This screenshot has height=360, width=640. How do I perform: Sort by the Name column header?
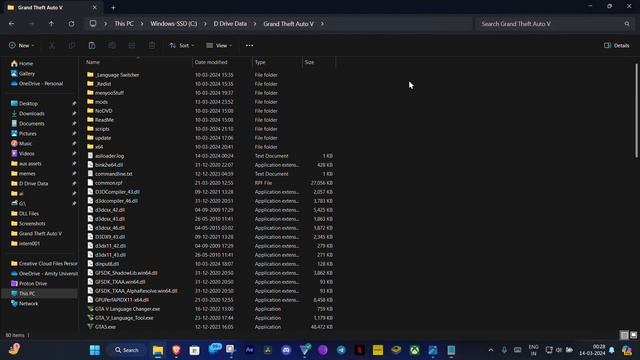(x=138, y=62)
